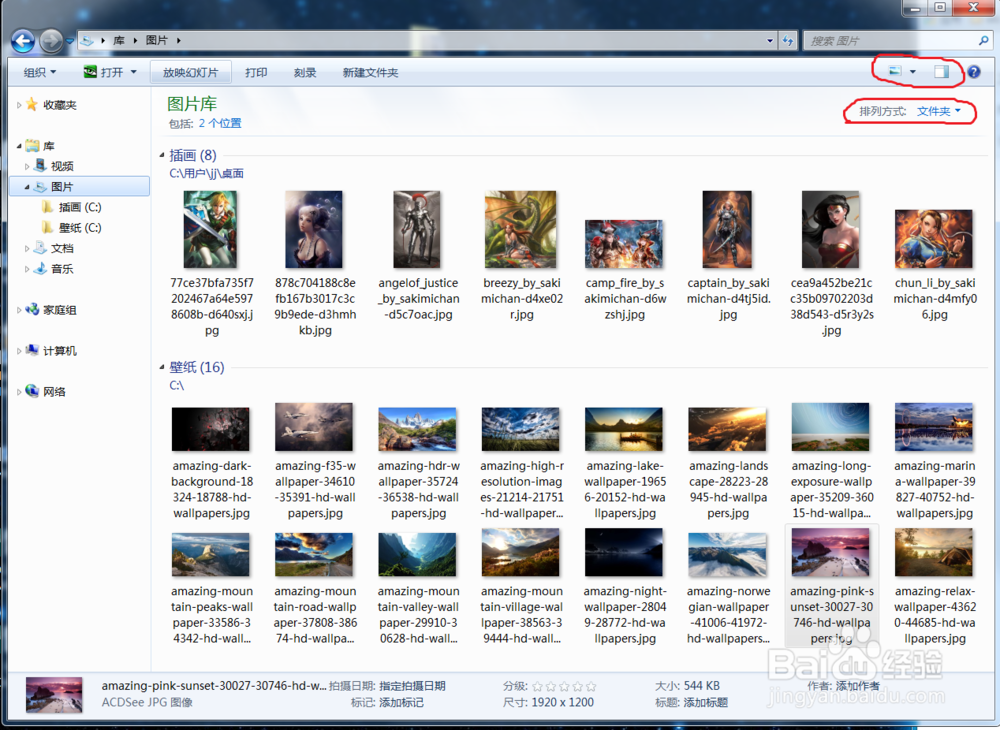1000x730 pixels.
Task: Select the cea9a452be21c thumbnail
Action: click(831, 230)
